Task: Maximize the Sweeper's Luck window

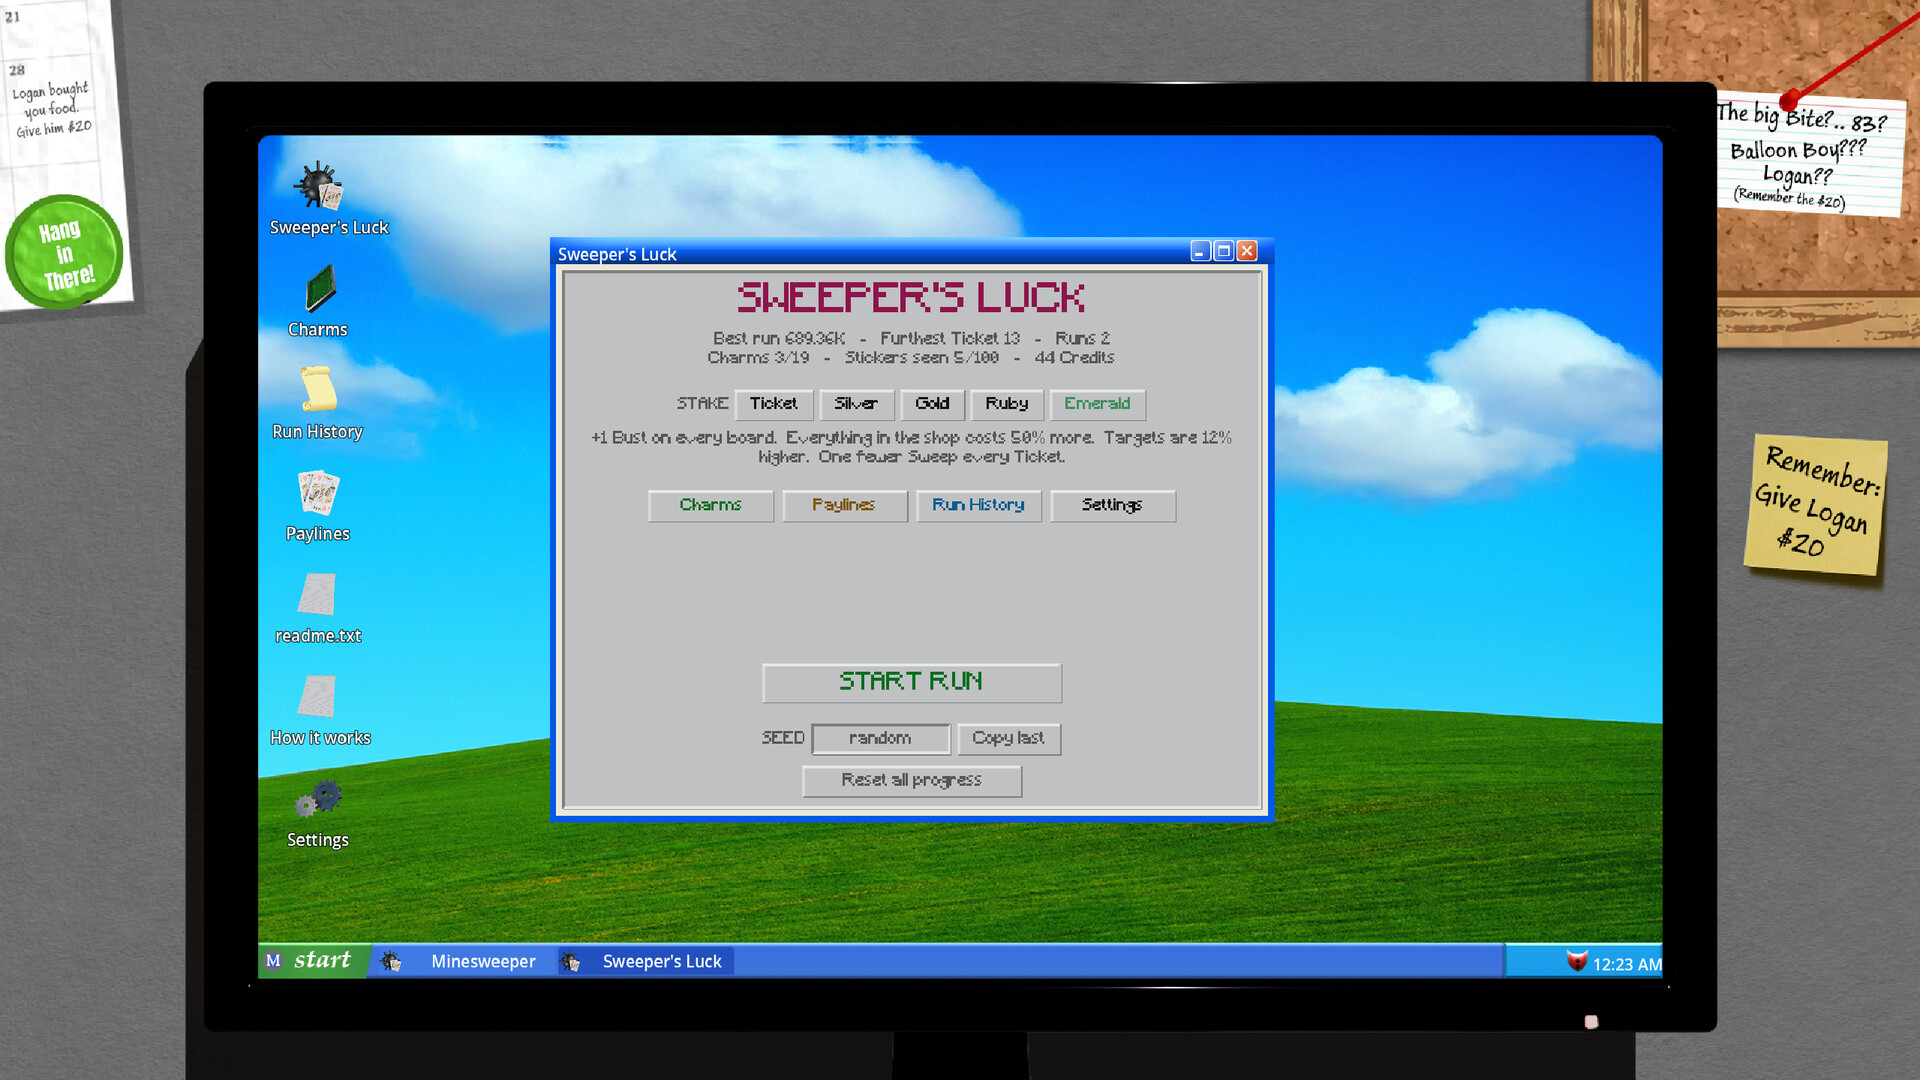Action: click(x=1223, y=251)
